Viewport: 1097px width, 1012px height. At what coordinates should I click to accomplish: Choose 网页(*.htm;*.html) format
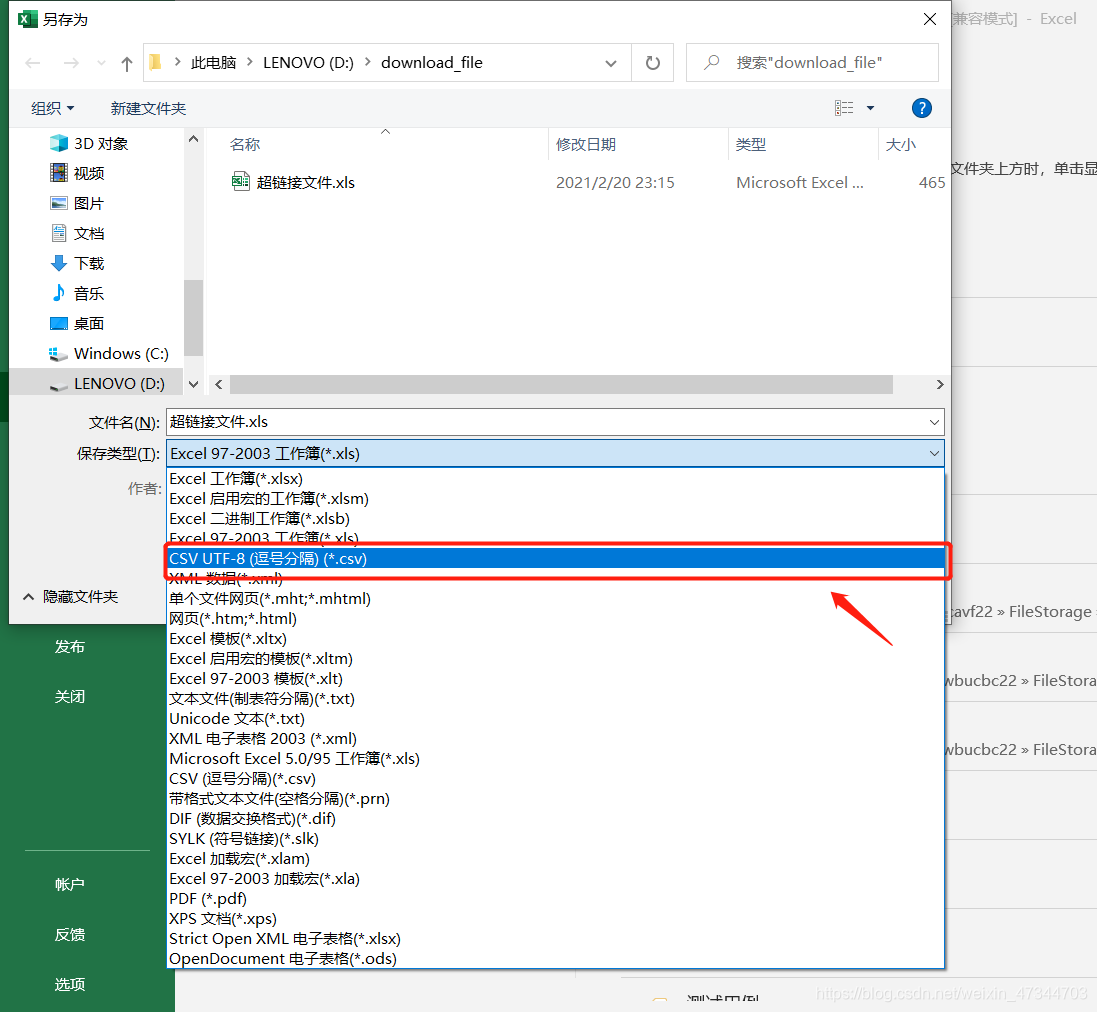pos(555,618)
